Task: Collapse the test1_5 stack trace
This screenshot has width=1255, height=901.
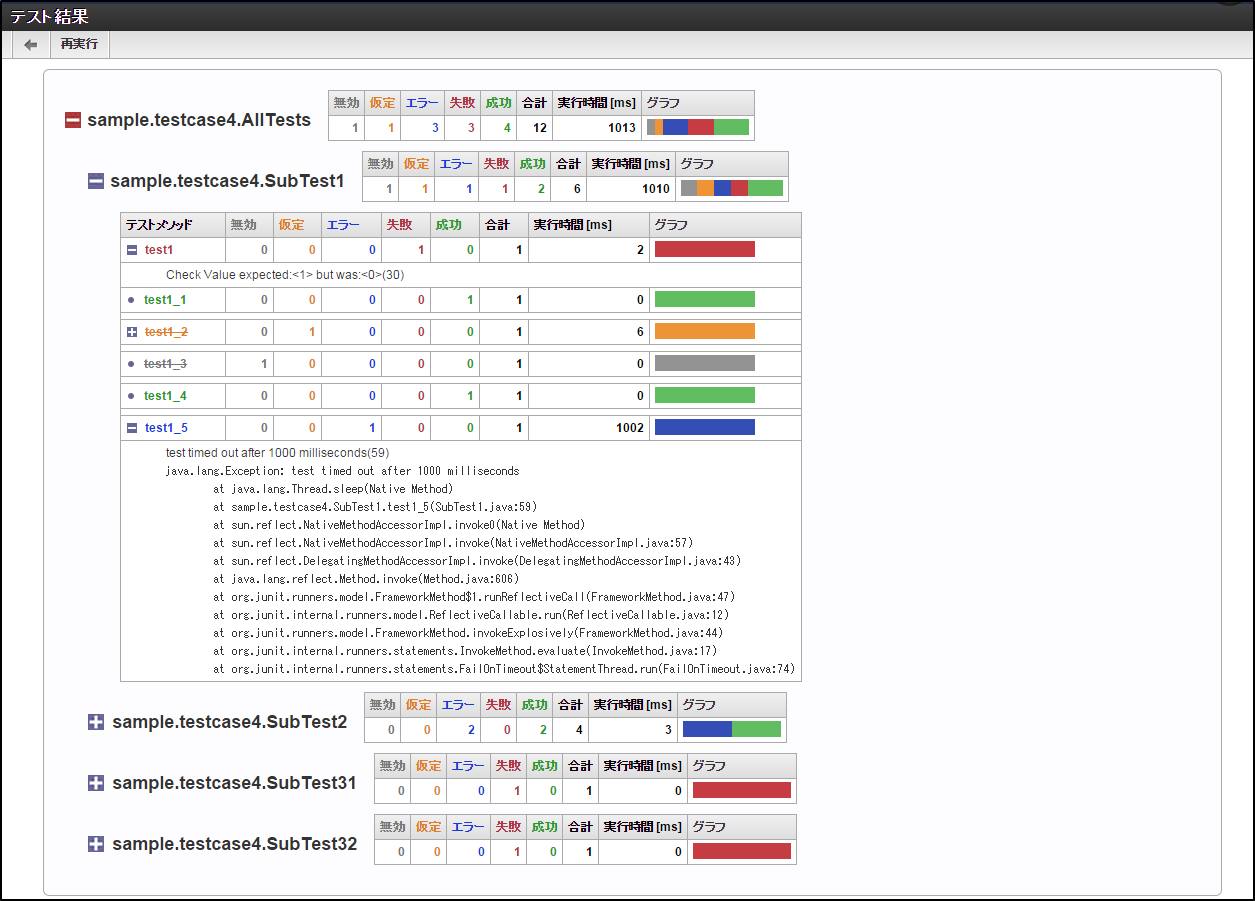Action: tap(132, 428)
